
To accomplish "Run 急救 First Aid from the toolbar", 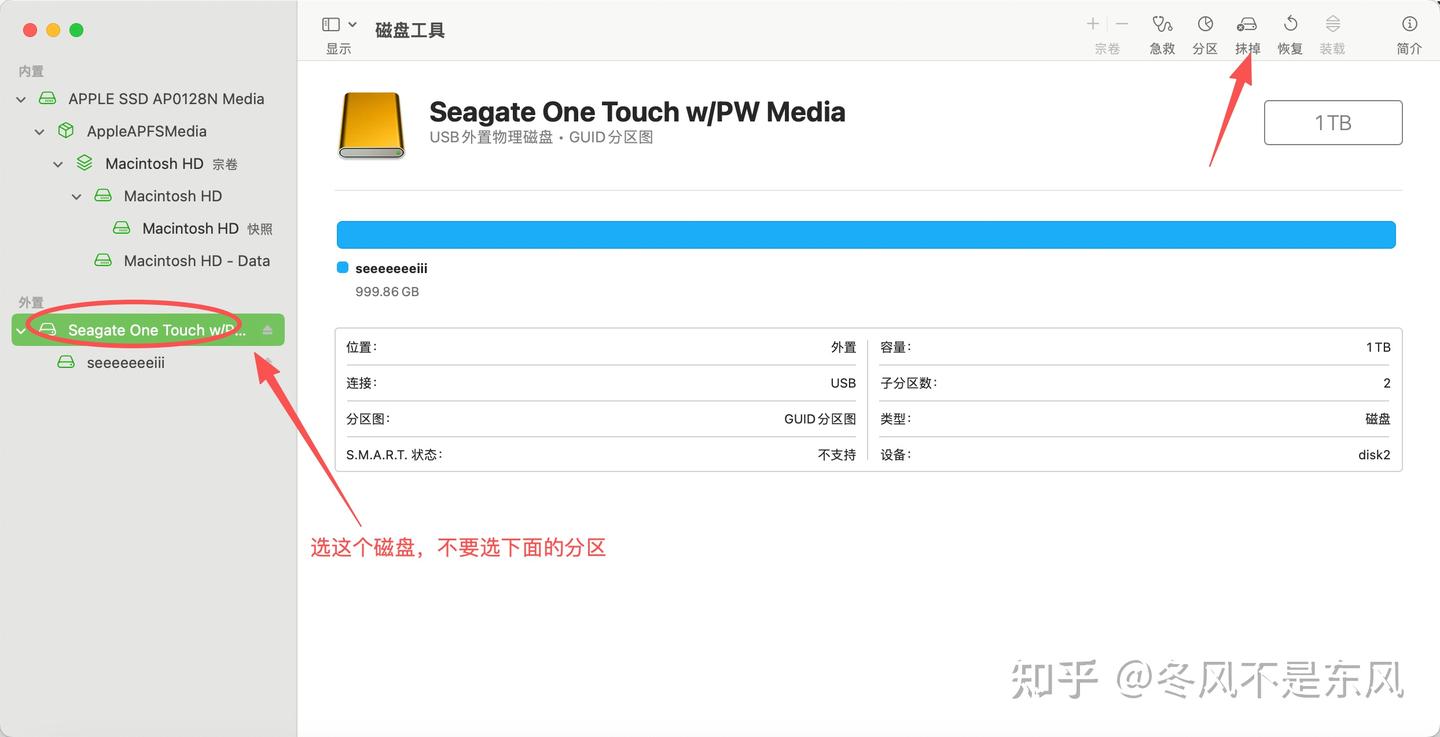I will pyautogui.click(x=1161, y=24).
